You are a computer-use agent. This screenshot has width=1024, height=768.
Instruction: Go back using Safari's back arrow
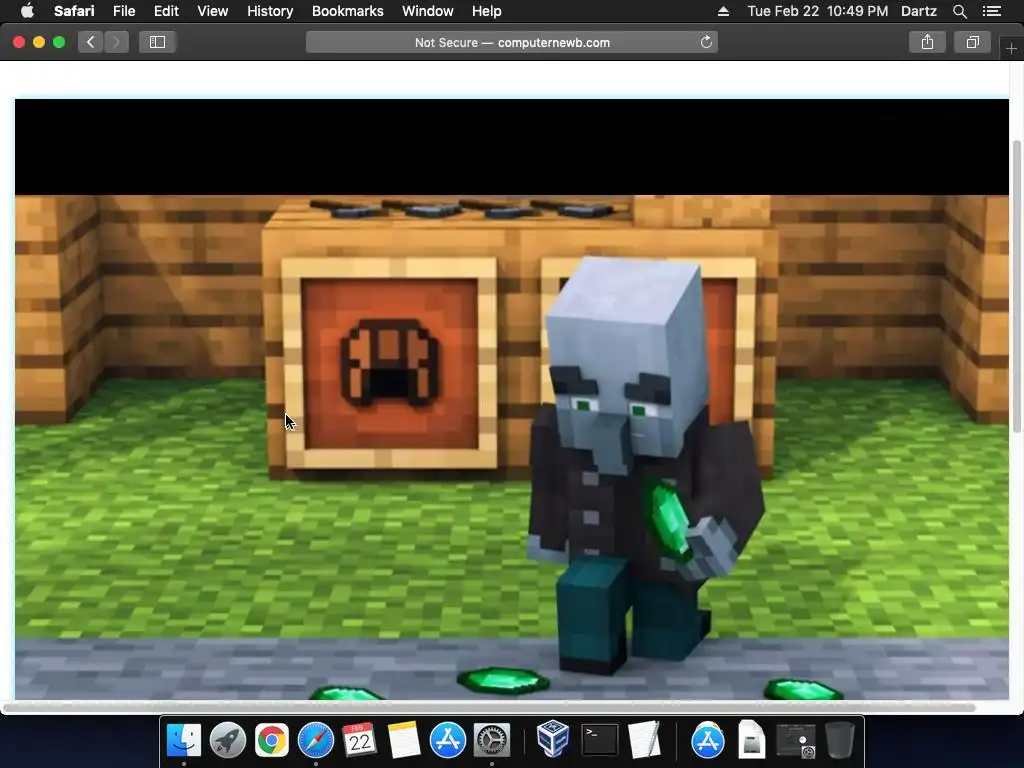(x=91, y=42)
